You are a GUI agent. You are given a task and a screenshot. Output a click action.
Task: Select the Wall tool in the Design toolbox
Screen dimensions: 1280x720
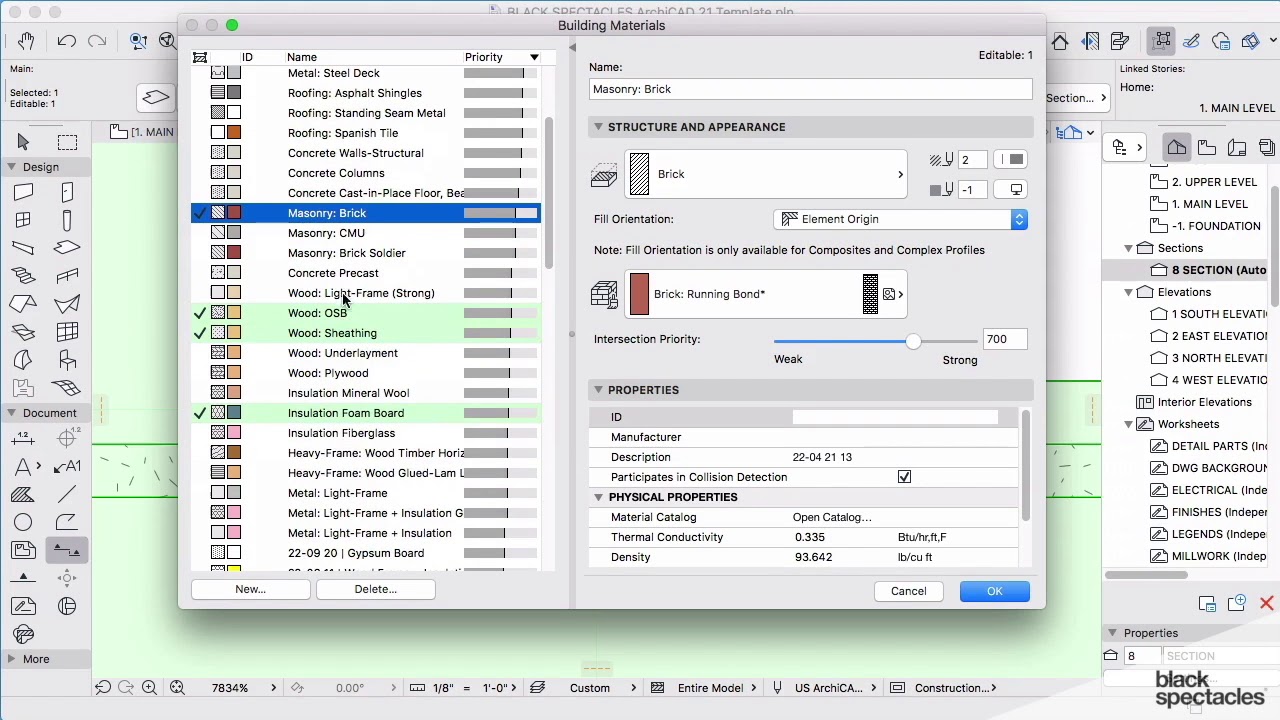pos(24,192)
